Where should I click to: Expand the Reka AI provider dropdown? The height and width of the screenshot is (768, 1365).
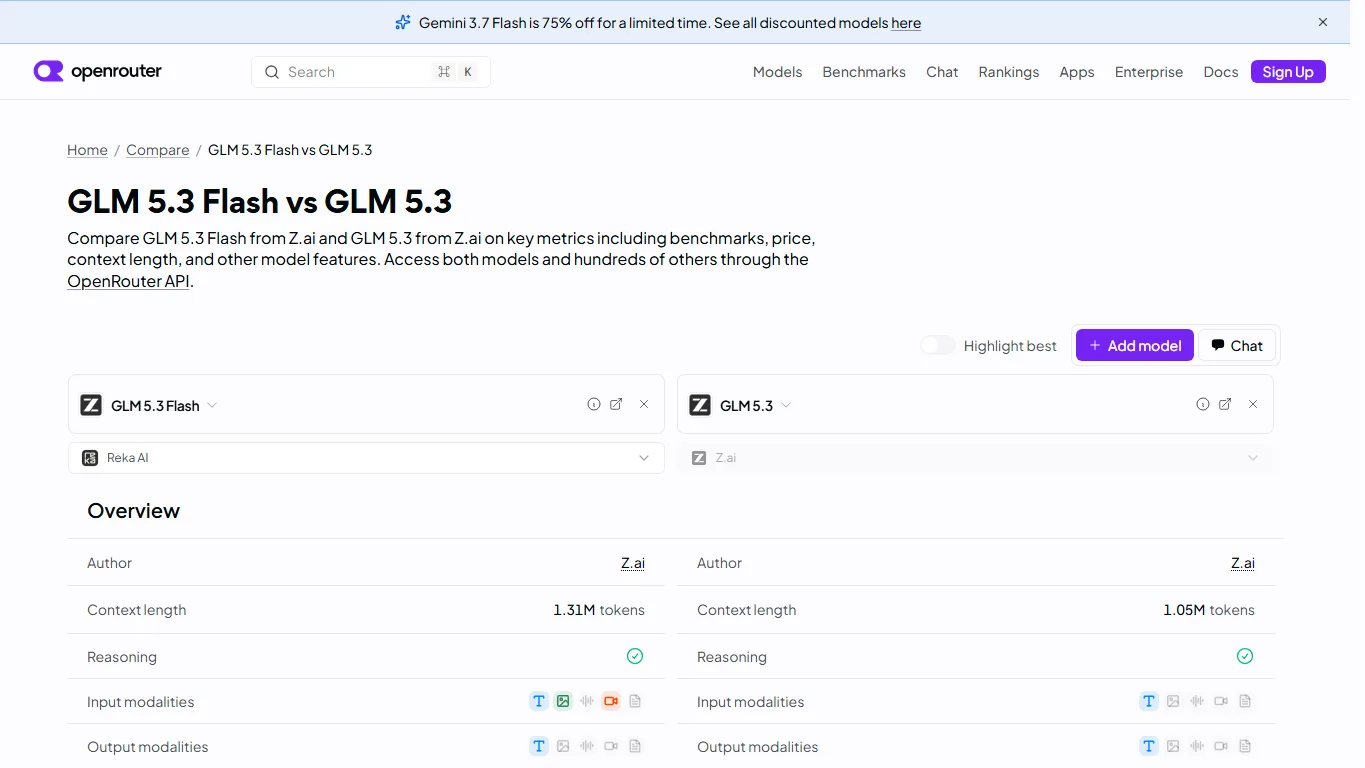(366, 458)
